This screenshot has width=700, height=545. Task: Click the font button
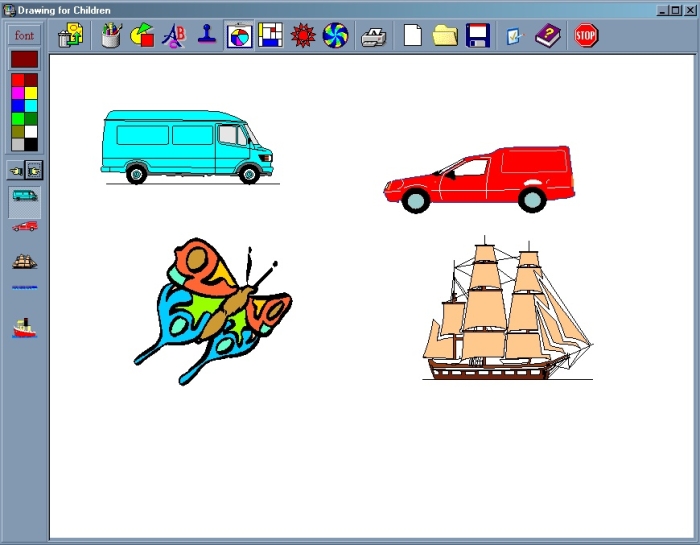pos(24,35)
